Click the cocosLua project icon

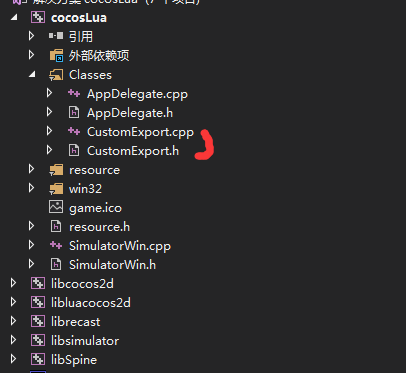[38, 17]
